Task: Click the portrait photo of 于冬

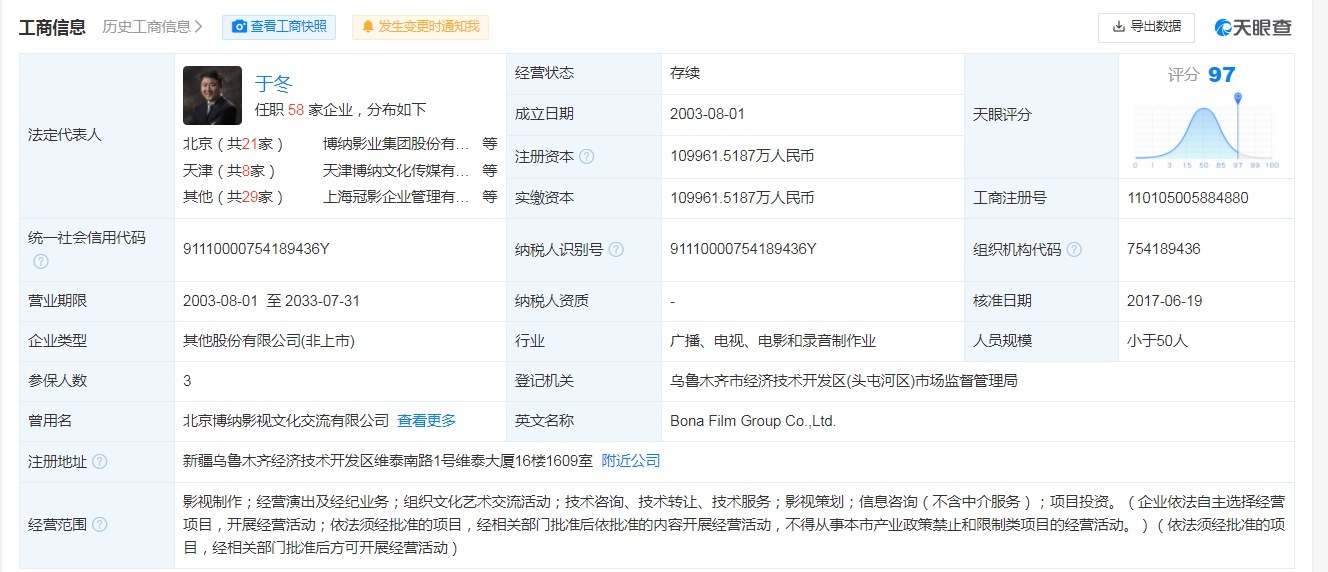Action: coord(212,95)
